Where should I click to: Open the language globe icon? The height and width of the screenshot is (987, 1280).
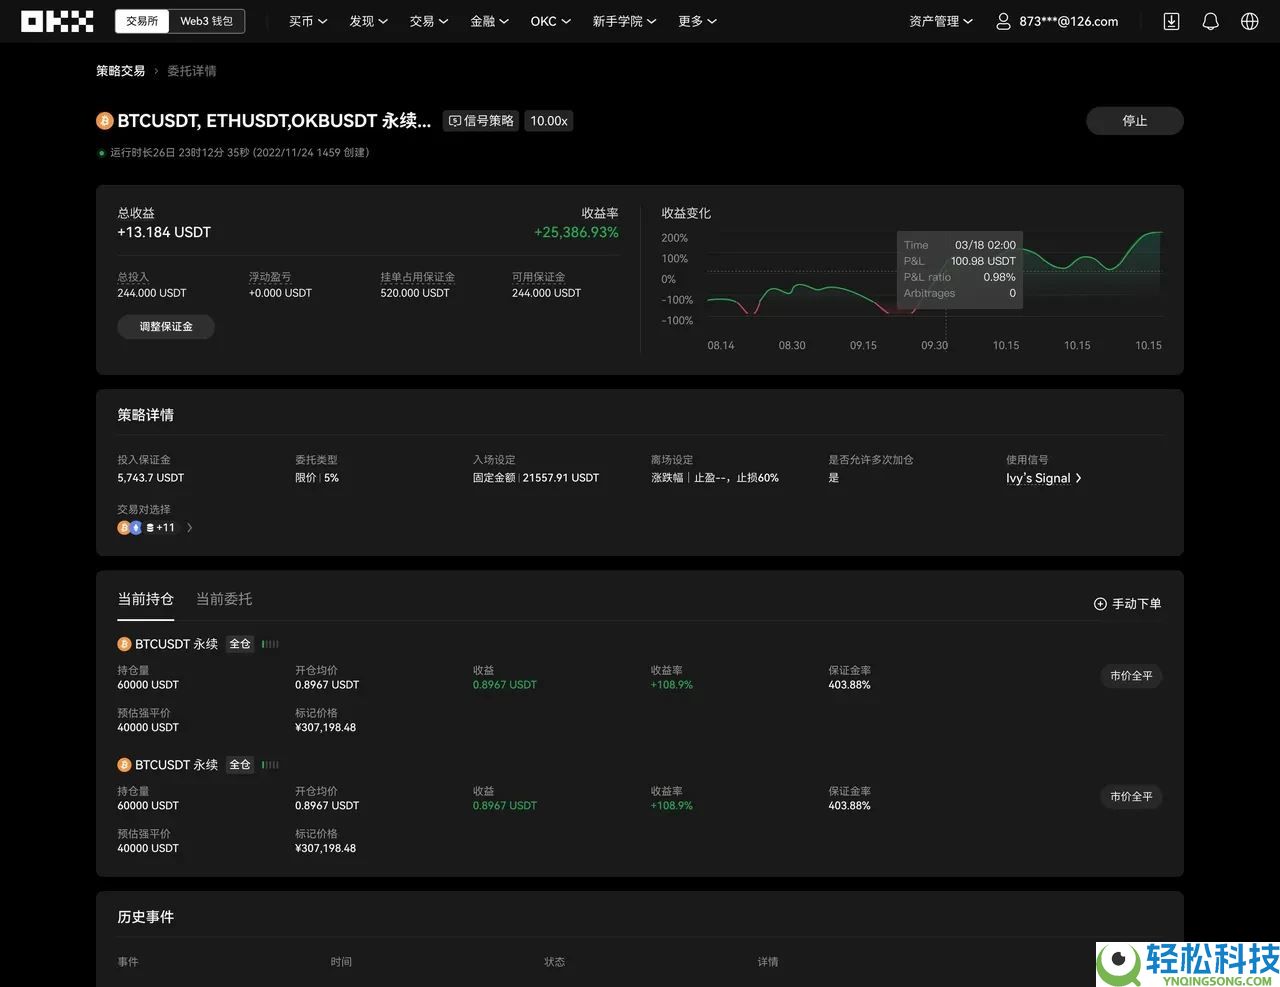pyautogui.click(x=1249, y=21)
